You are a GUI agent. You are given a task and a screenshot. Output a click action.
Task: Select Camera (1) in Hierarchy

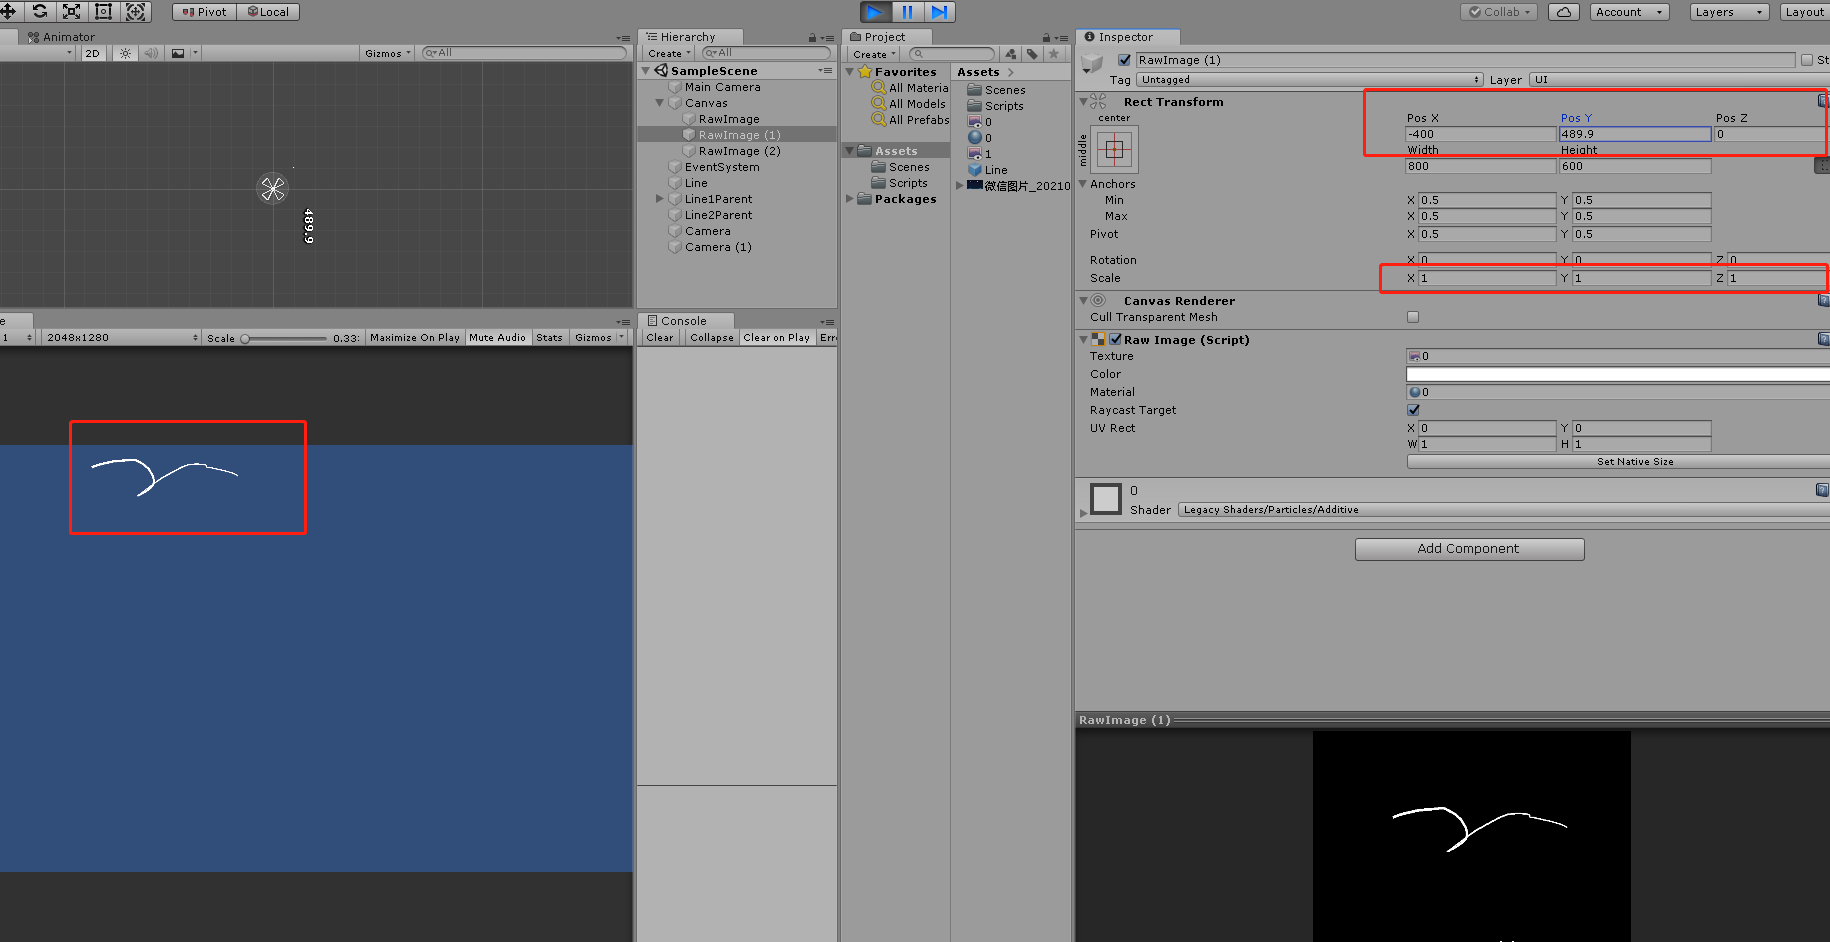717,247
